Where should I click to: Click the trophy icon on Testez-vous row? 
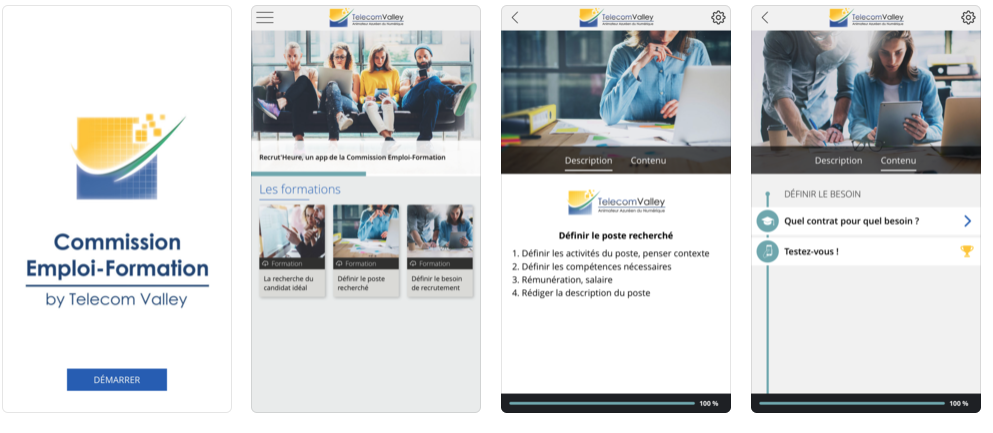[966, 251]
